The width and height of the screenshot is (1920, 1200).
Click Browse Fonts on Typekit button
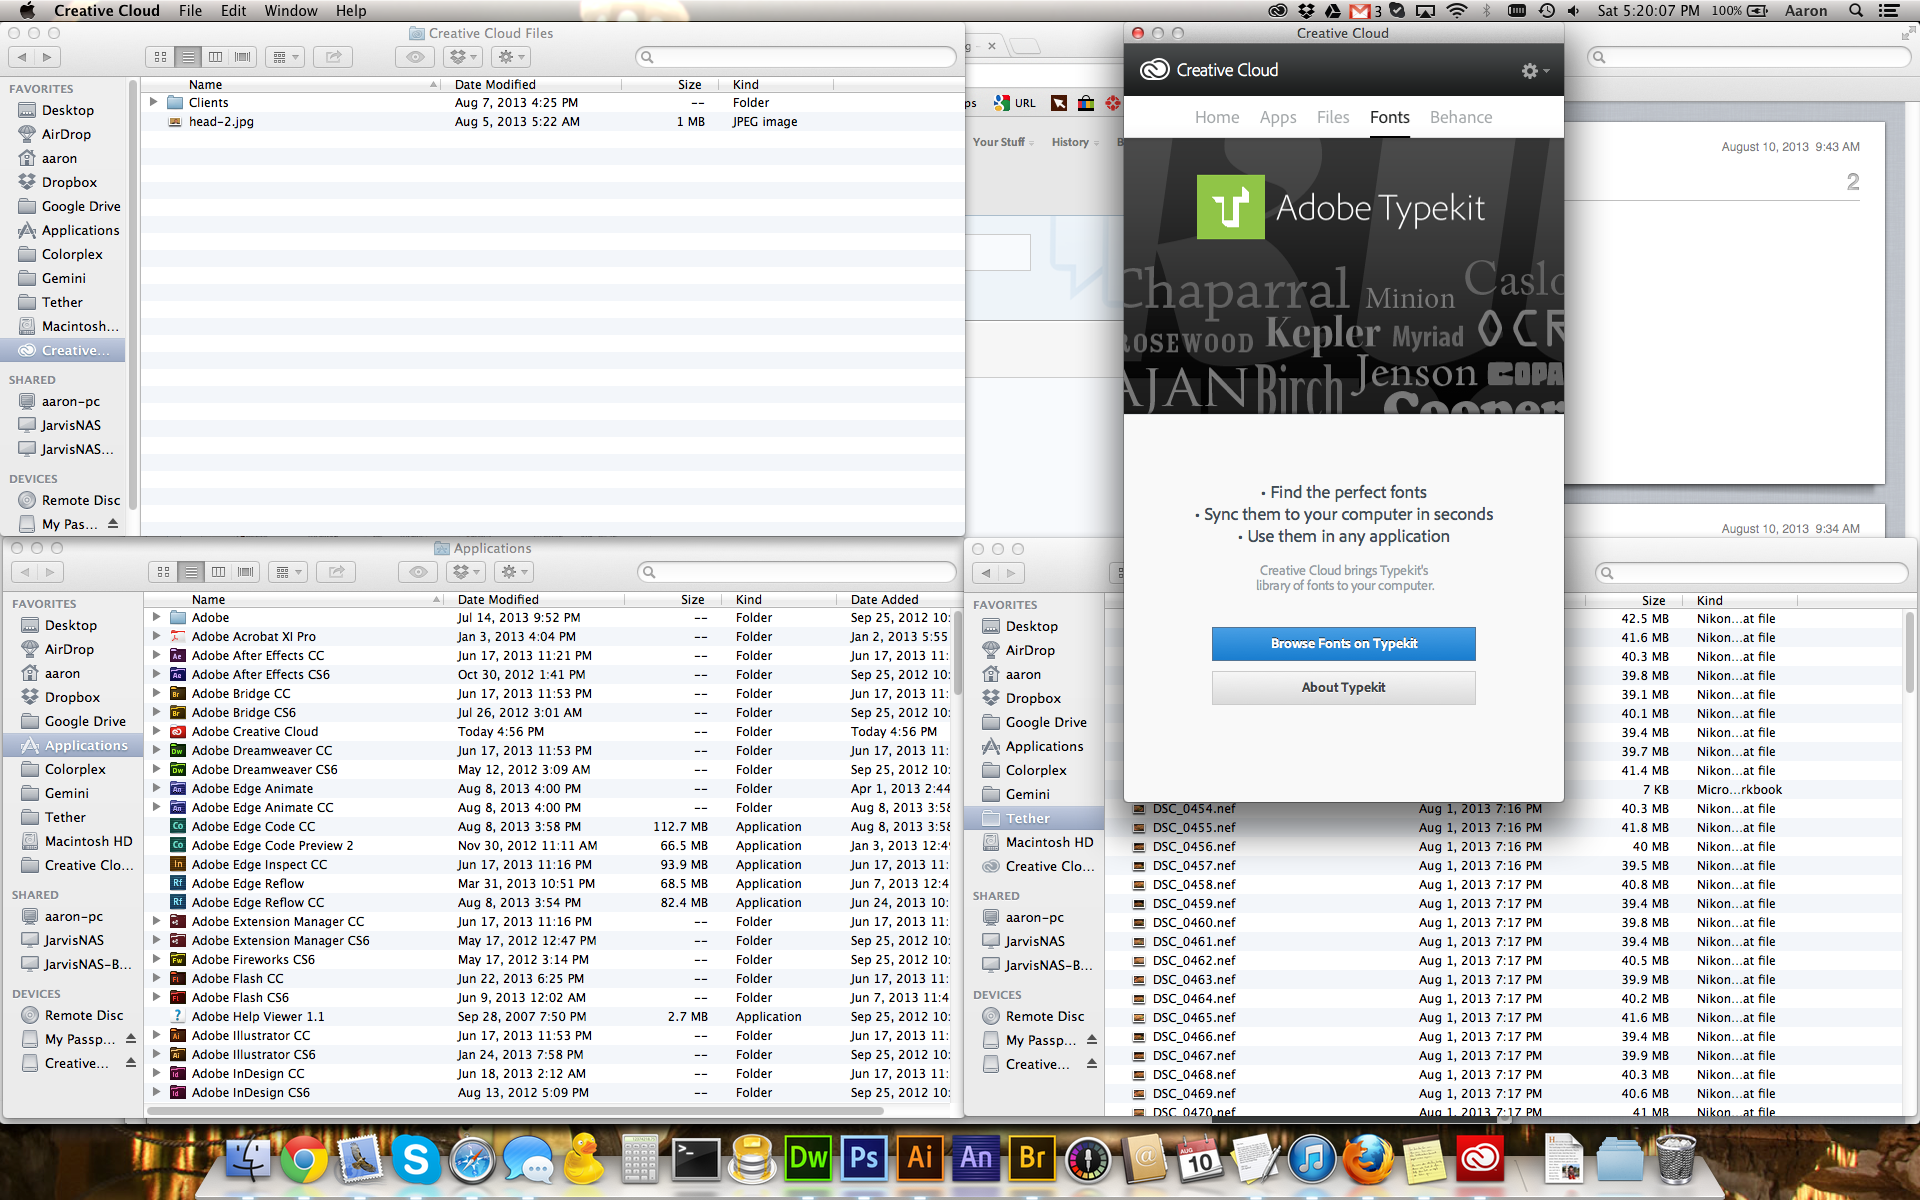(x=1343, y=643)
